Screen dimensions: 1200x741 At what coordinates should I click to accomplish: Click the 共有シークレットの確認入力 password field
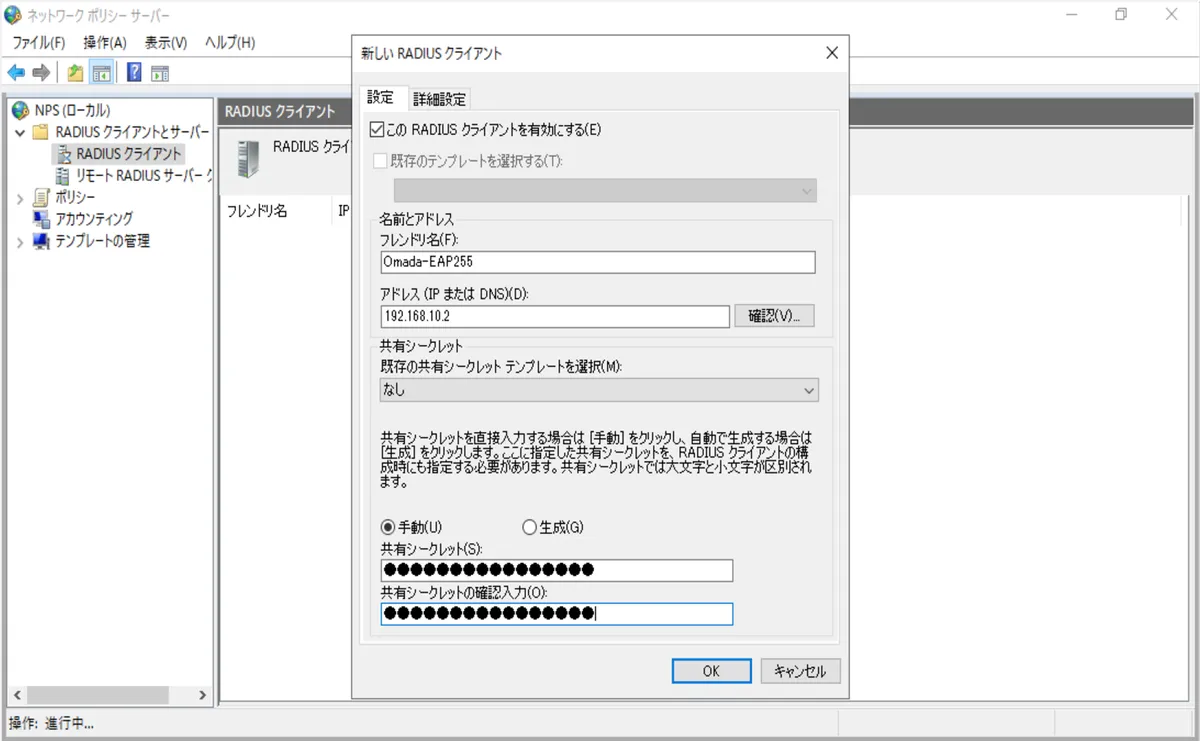pos(557,614)
